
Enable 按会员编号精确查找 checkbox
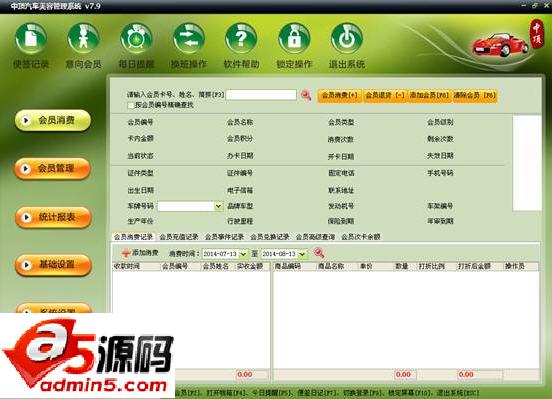131,105
